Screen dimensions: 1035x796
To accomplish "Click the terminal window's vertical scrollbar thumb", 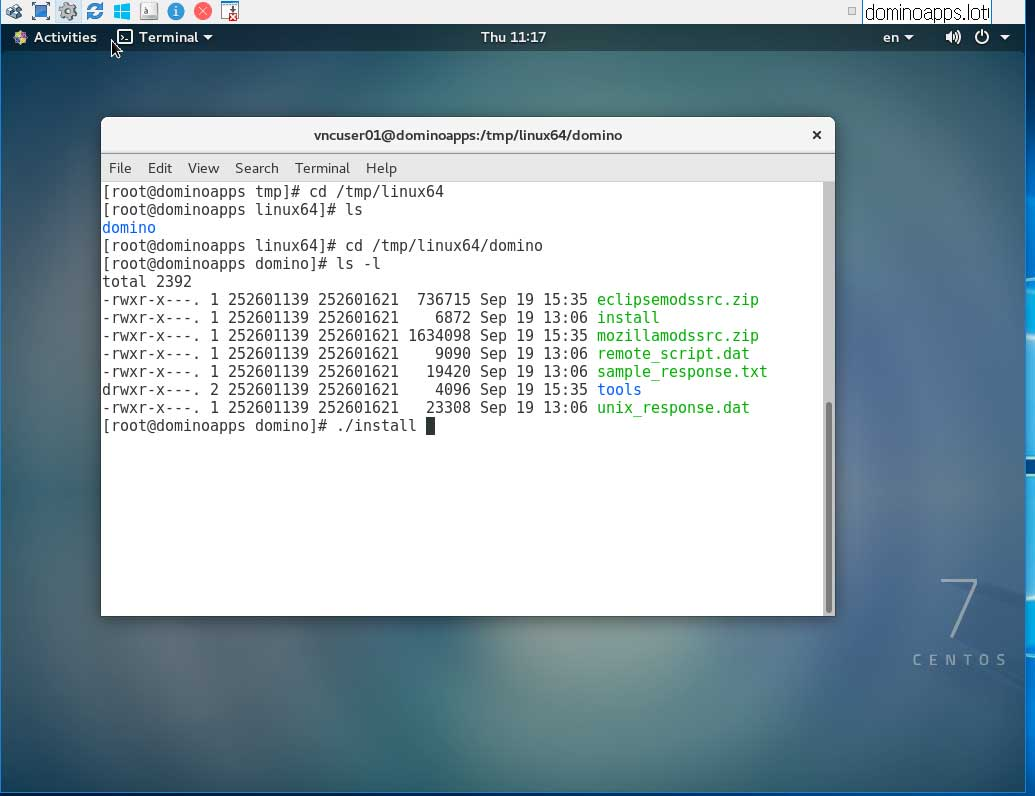I will pos(828,507).
